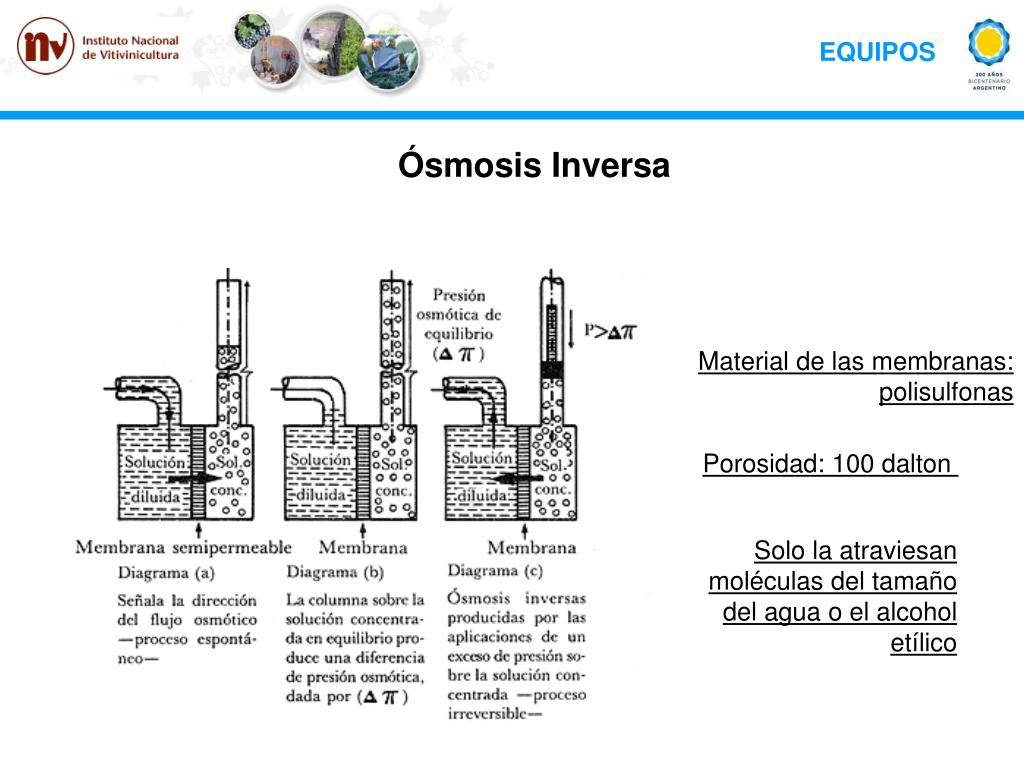Click the Instituto Nacional de Vitivinicultura text
Screen dimensions: 1024x768
[131, 48]
